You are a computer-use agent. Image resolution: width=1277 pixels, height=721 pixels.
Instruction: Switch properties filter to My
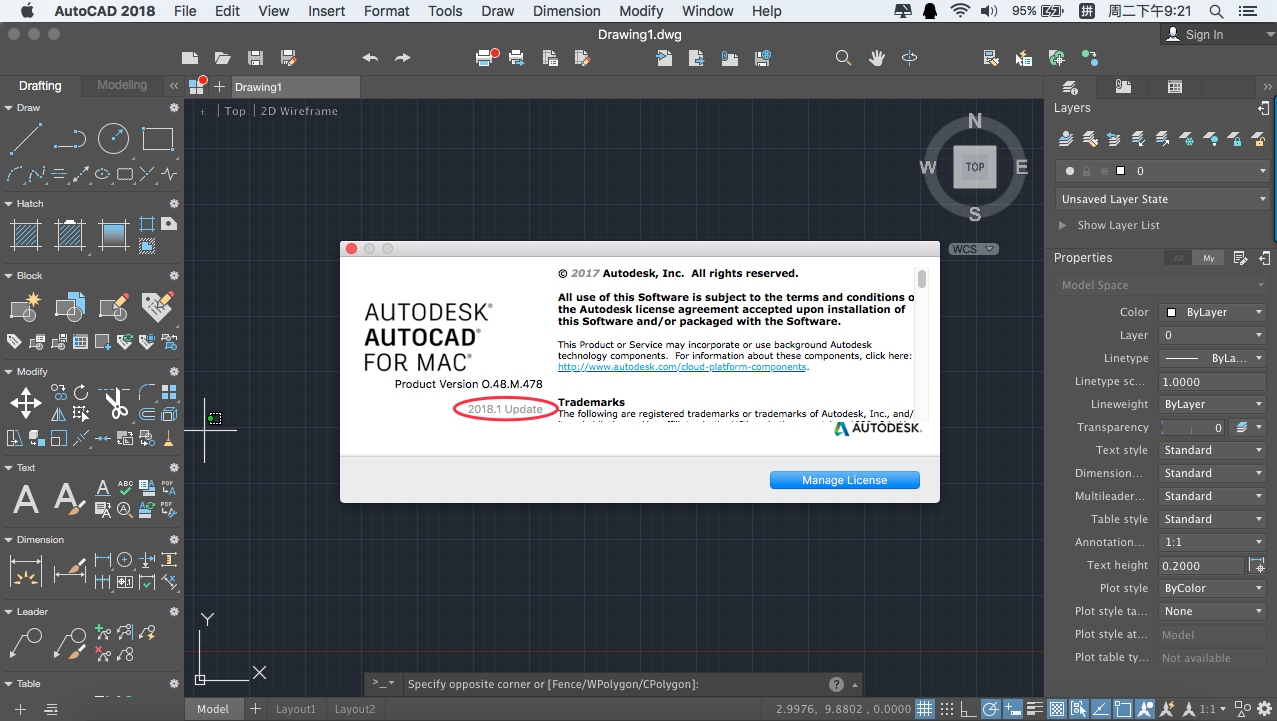[1208, 258]
